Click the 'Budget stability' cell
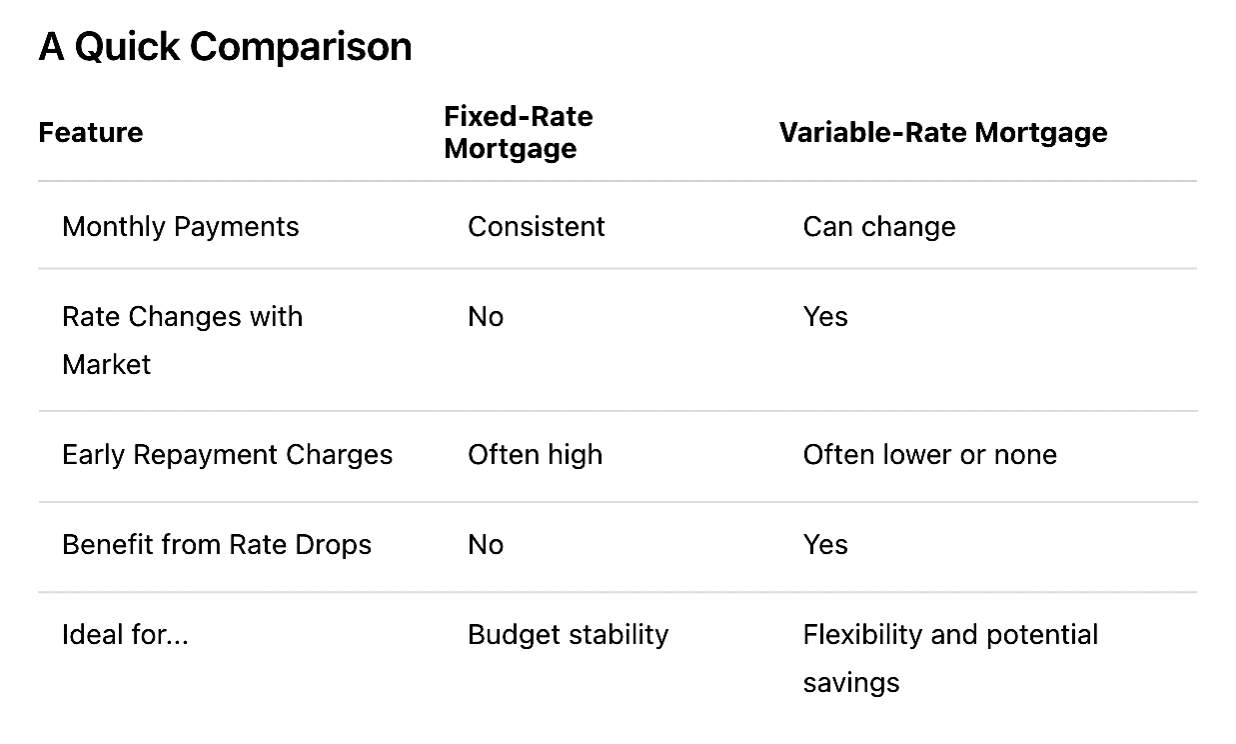Viewport: 1236px width, 744px height. (568, 635)
